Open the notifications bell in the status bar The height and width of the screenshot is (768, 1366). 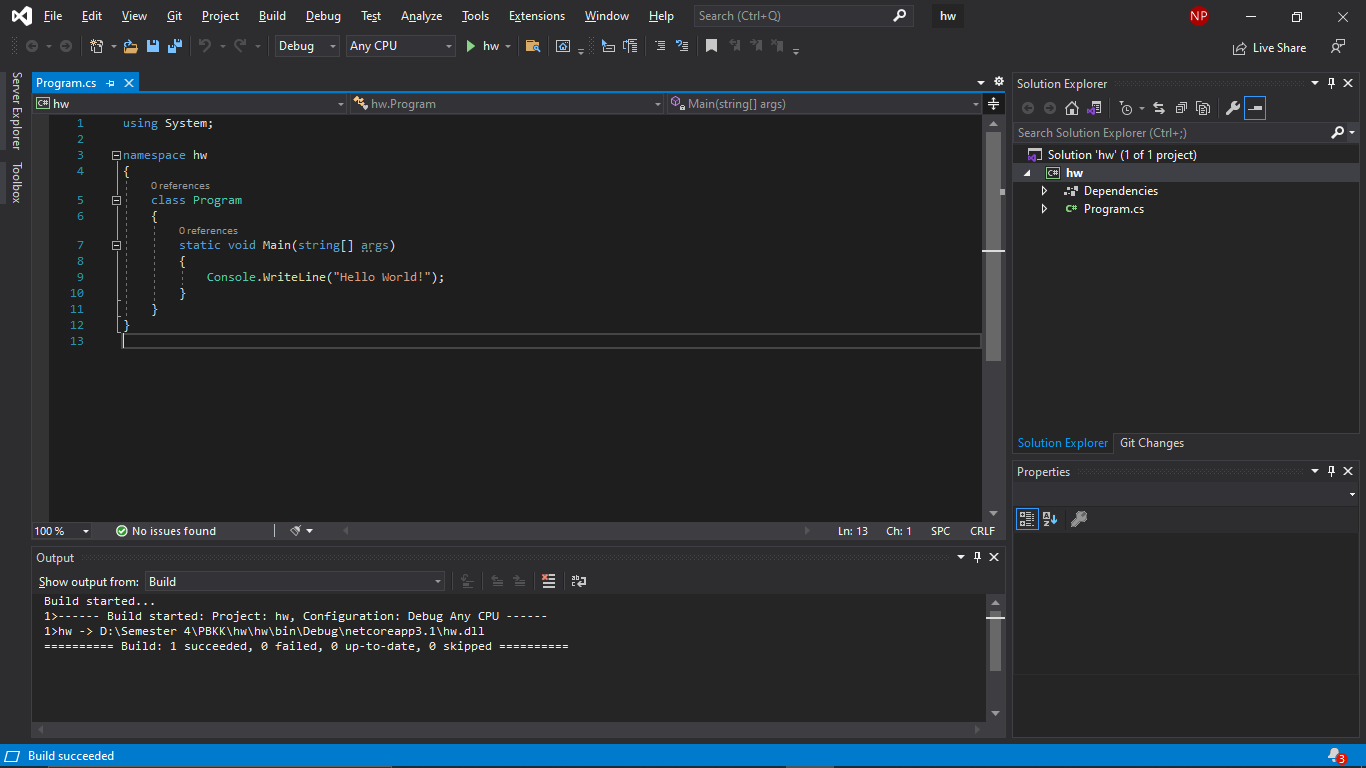click(x=1334, y=756)
